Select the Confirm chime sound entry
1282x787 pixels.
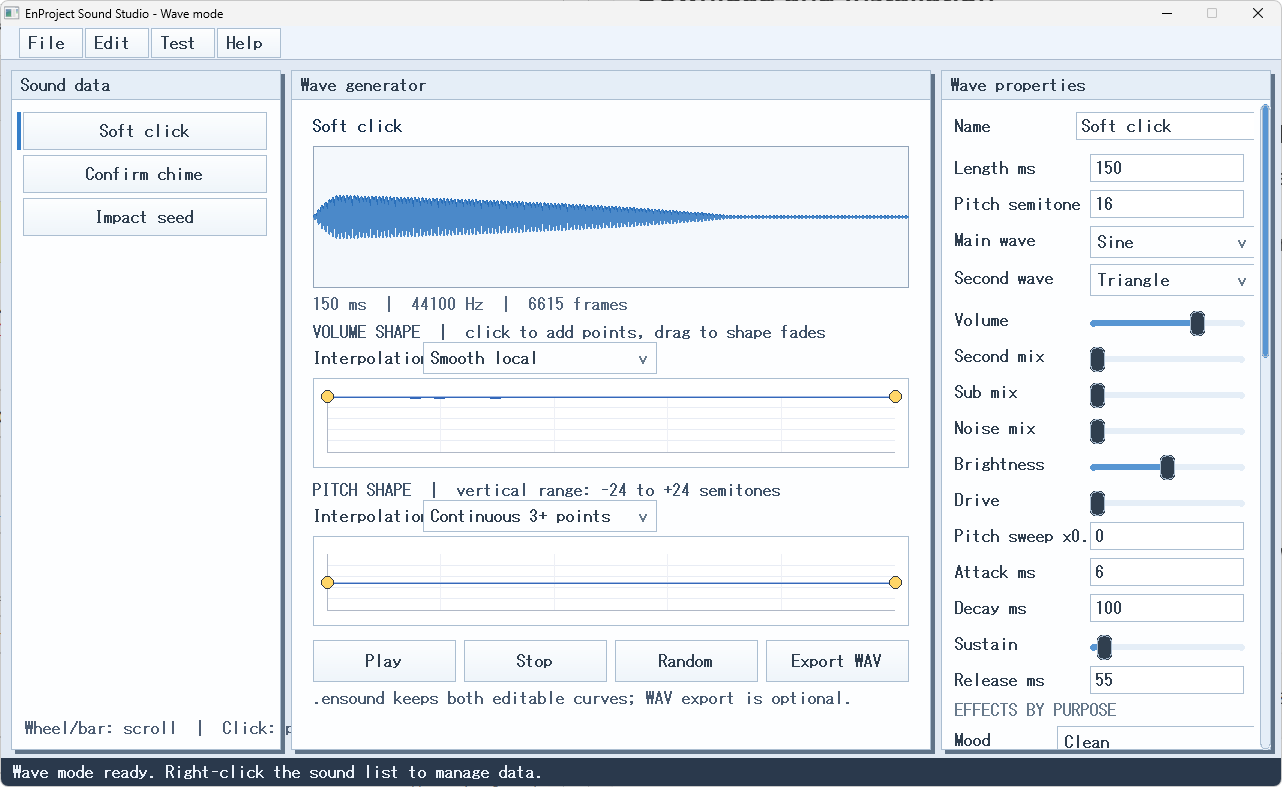[x=144, y=174]
